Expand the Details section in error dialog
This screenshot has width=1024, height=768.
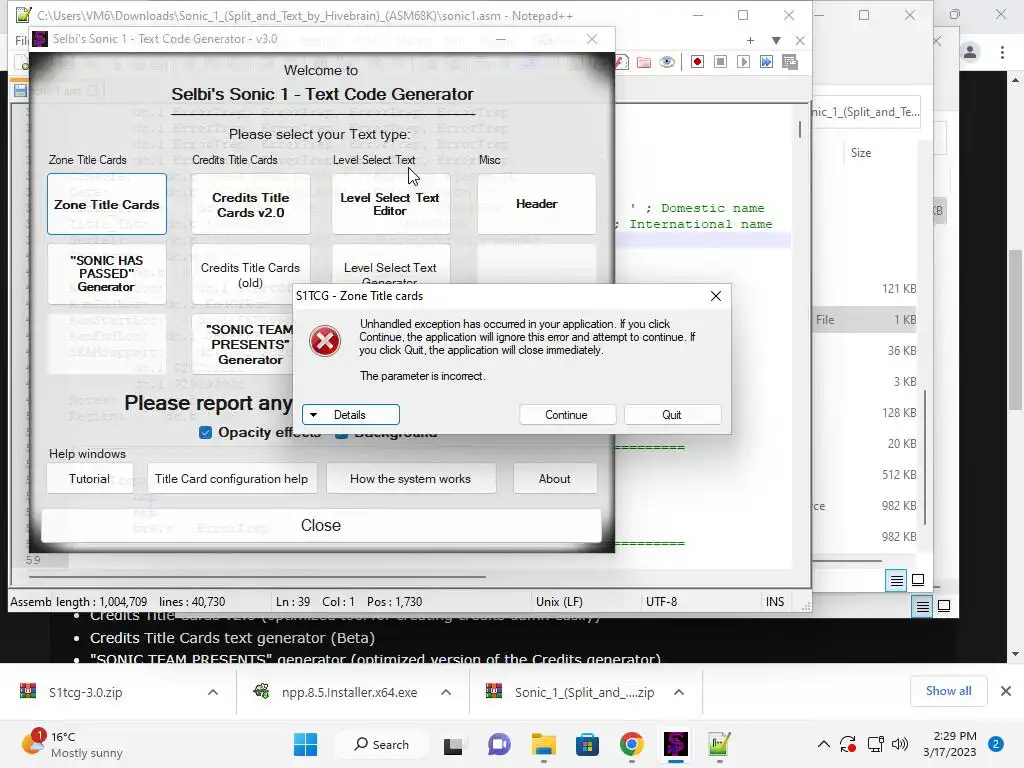[x=351, y=415]
